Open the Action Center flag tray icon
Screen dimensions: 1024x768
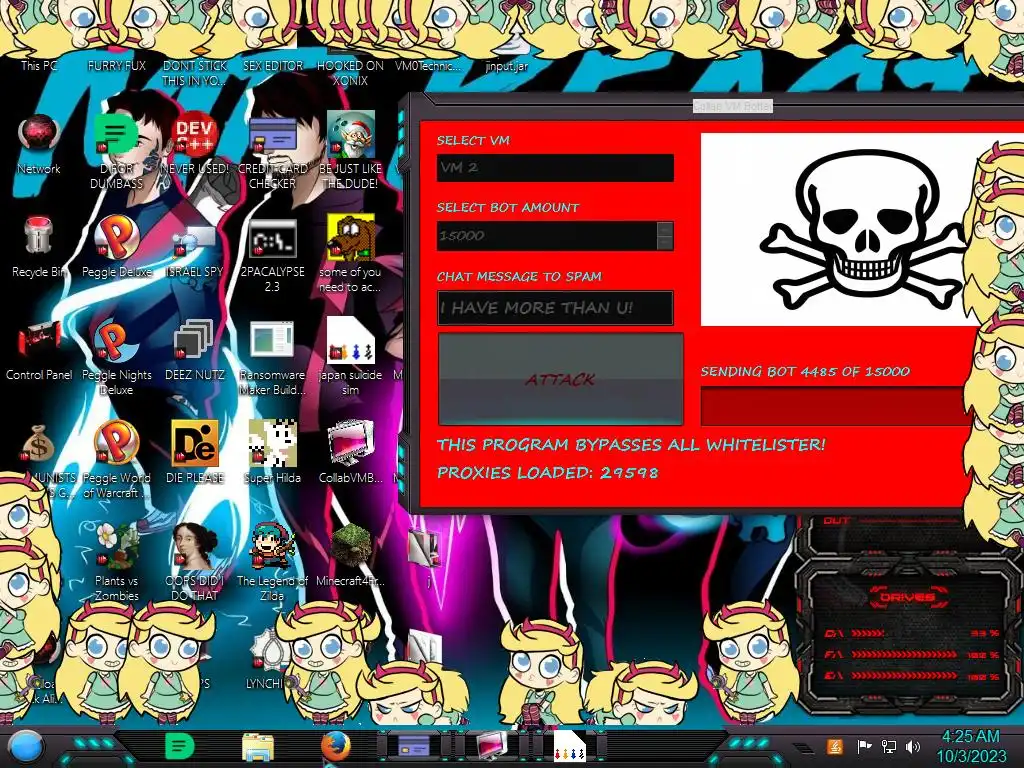864,746
